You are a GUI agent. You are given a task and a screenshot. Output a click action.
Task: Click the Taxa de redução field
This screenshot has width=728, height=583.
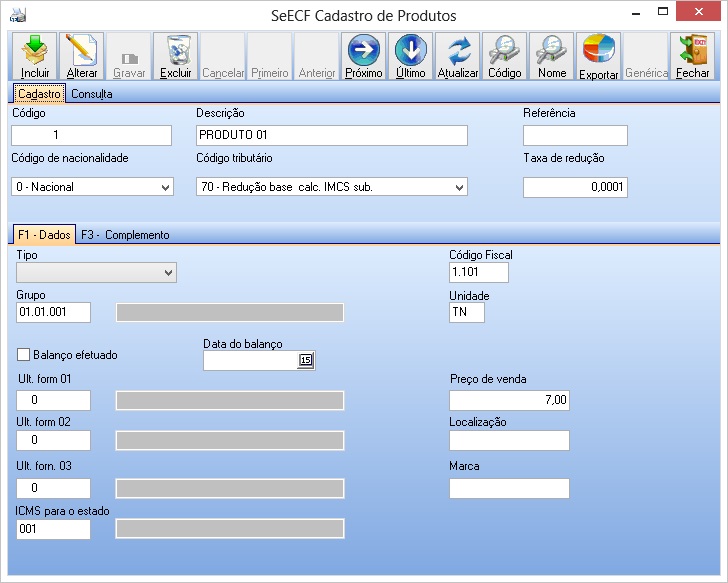(x=575, y=187)
